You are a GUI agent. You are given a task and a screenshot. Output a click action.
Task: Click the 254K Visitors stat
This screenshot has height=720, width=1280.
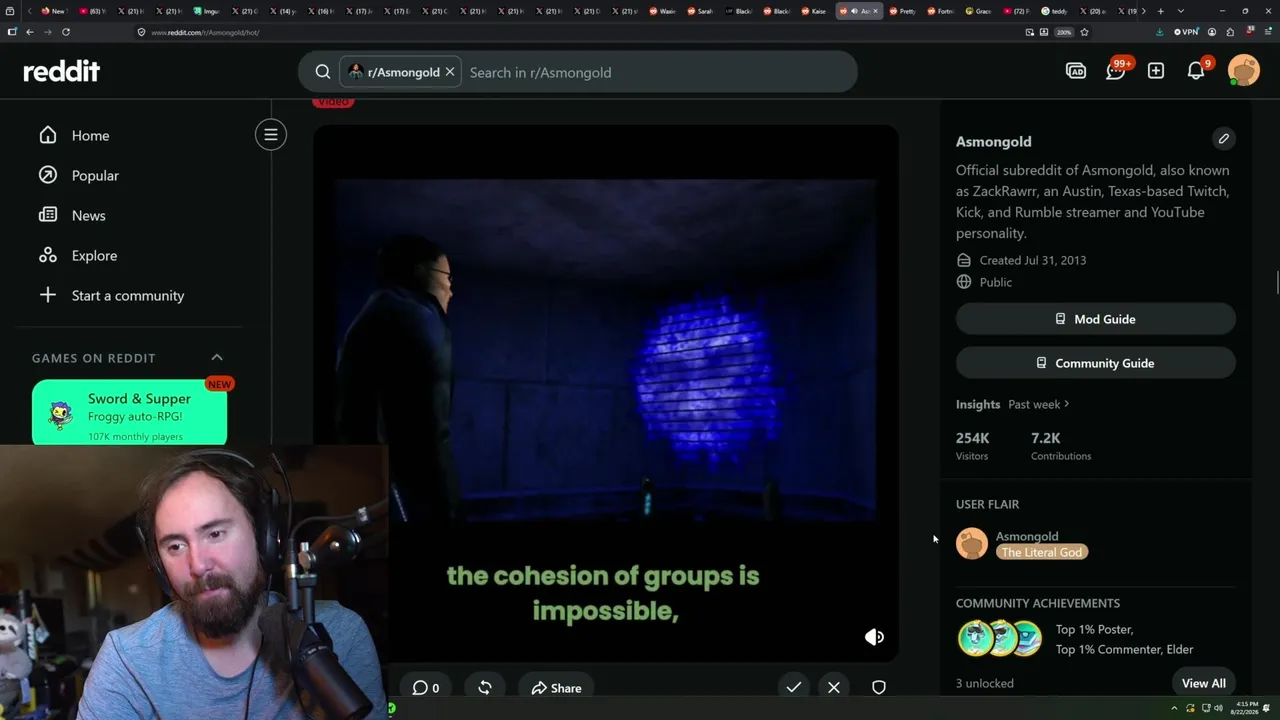tap(973, 446)
